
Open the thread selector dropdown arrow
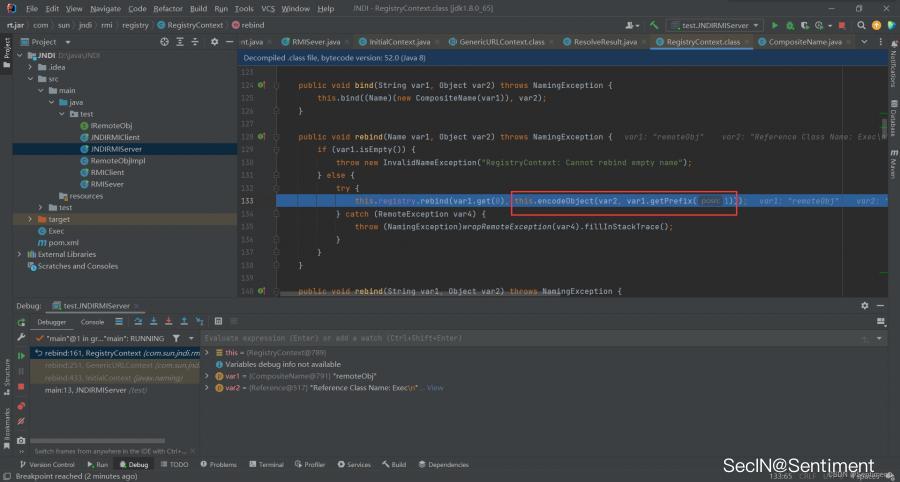192,338
